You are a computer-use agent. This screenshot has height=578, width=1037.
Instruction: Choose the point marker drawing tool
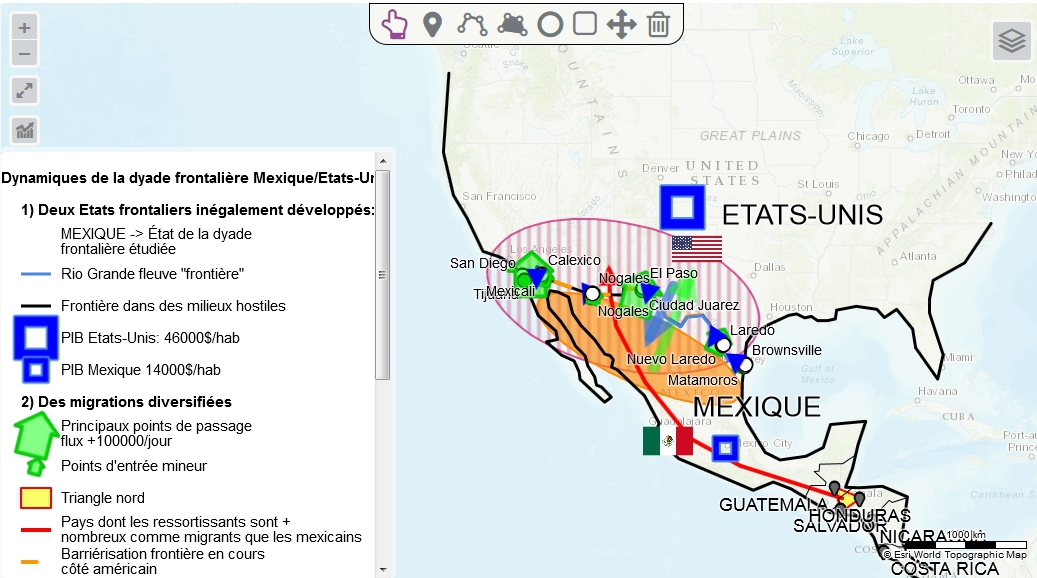point(432,24)
